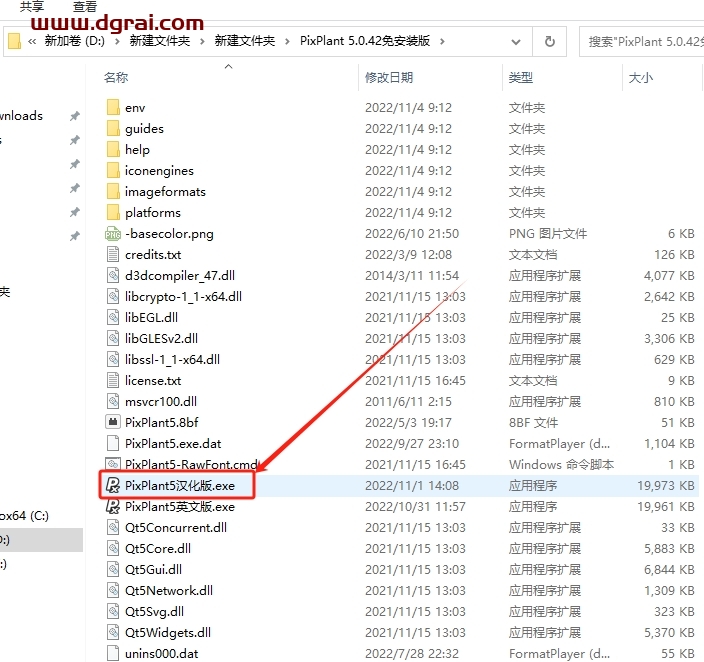This screenshot has height=662, width=704.
Task: Select the libGLESv2.dll file icon
Action: [113, 339]
